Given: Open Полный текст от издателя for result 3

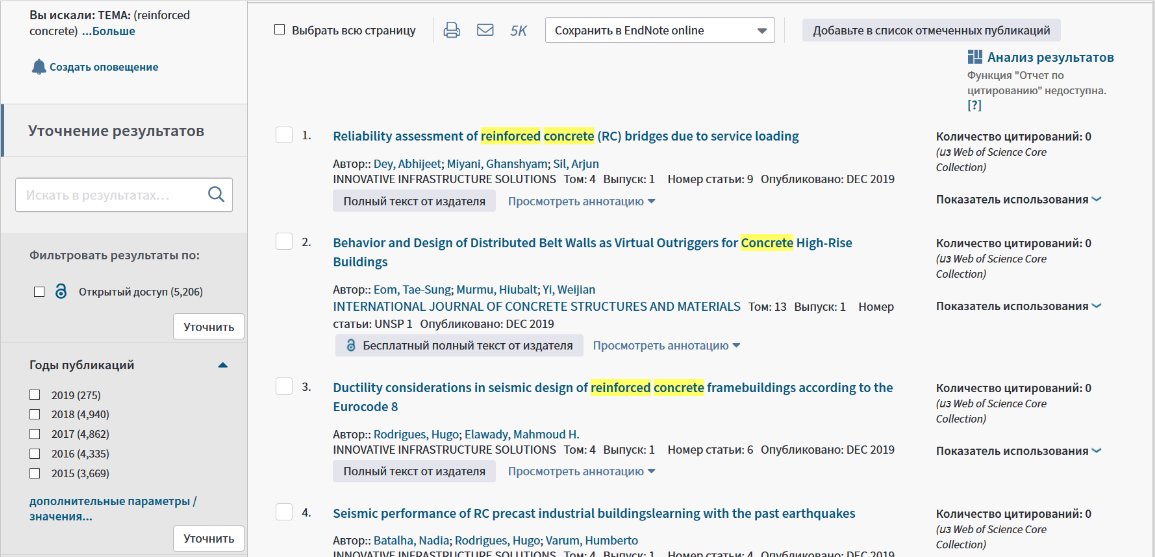Looking at the screenshot, I should click(414, 471).
